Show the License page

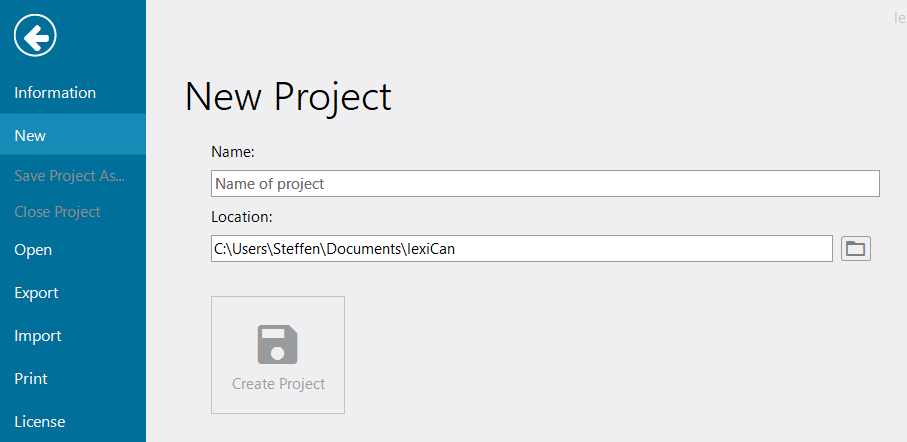pyautogui.click(x=40, y=422)
